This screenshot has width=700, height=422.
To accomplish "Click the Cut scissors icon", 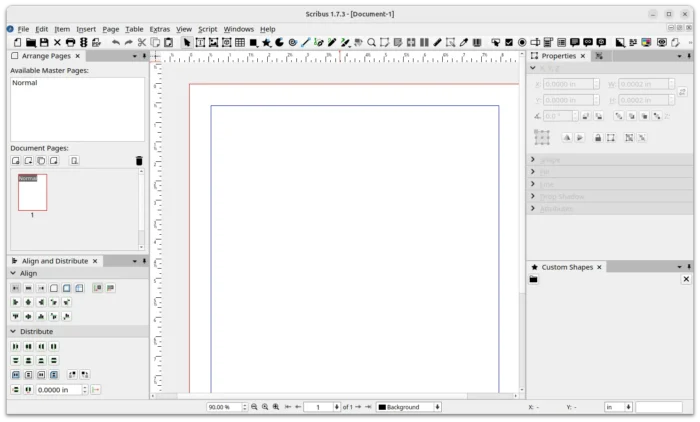I will (x=142, y=42).
